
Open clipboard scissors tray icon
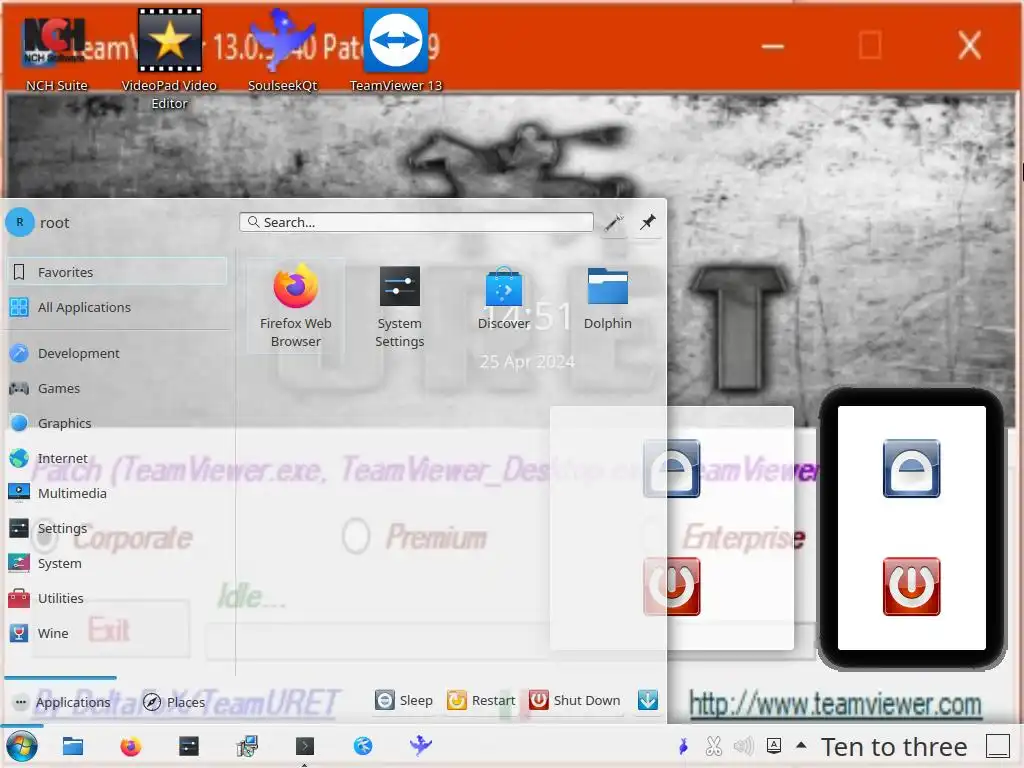point(714,746)
